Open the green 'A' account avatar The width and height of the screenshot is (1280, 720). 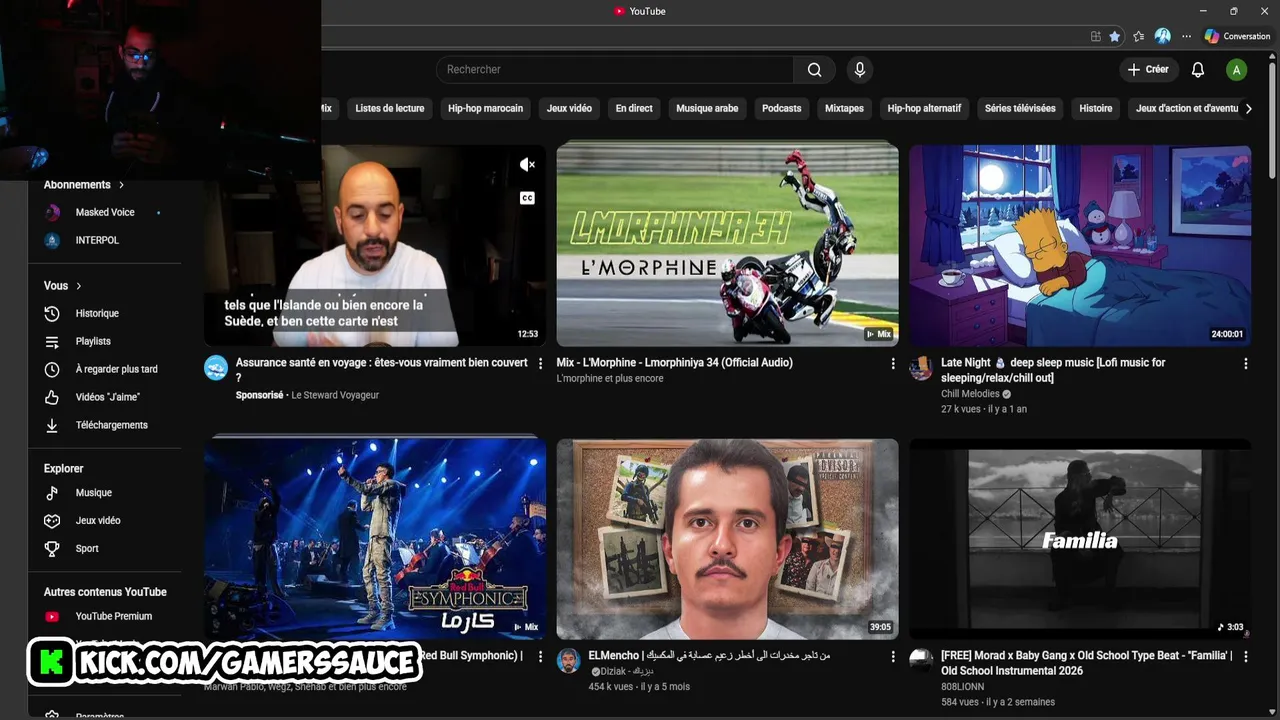click(1237, 70)
